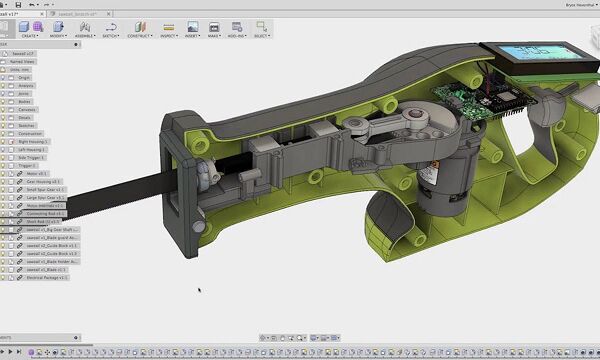The width and height of the screenshot is (600, 360).
Task: Click the Pan hand icon
Action: click(282, 338)
